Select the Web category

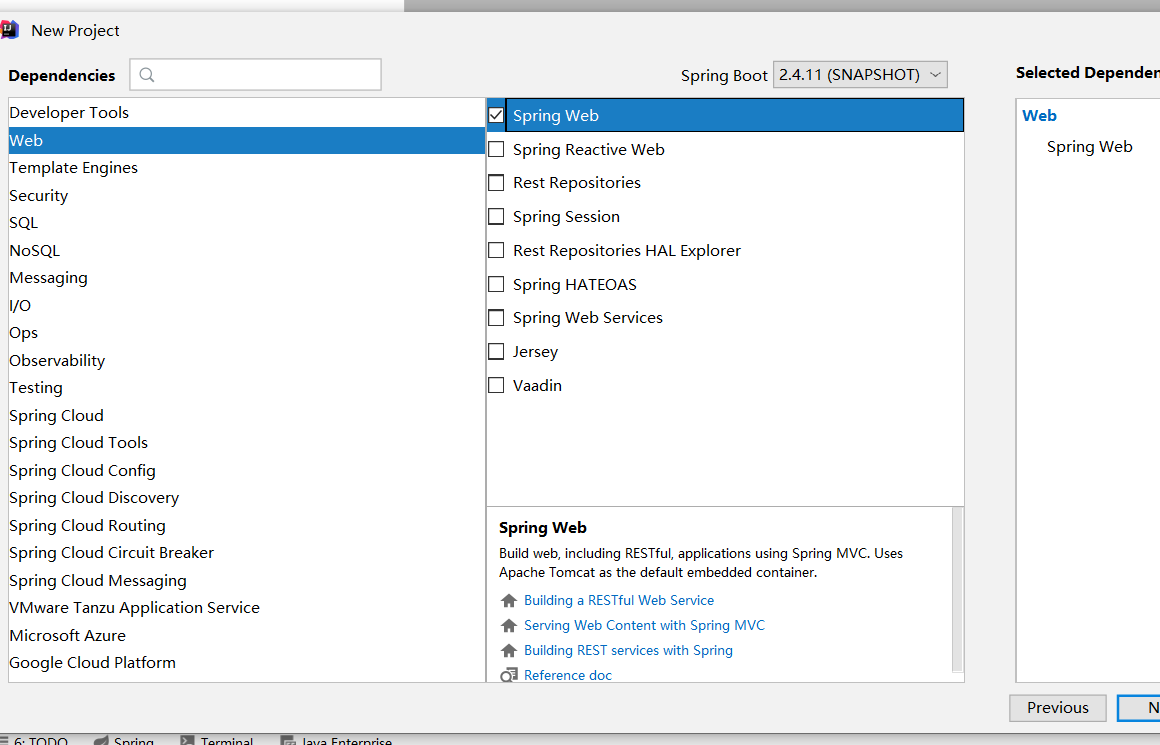point(246,141)
